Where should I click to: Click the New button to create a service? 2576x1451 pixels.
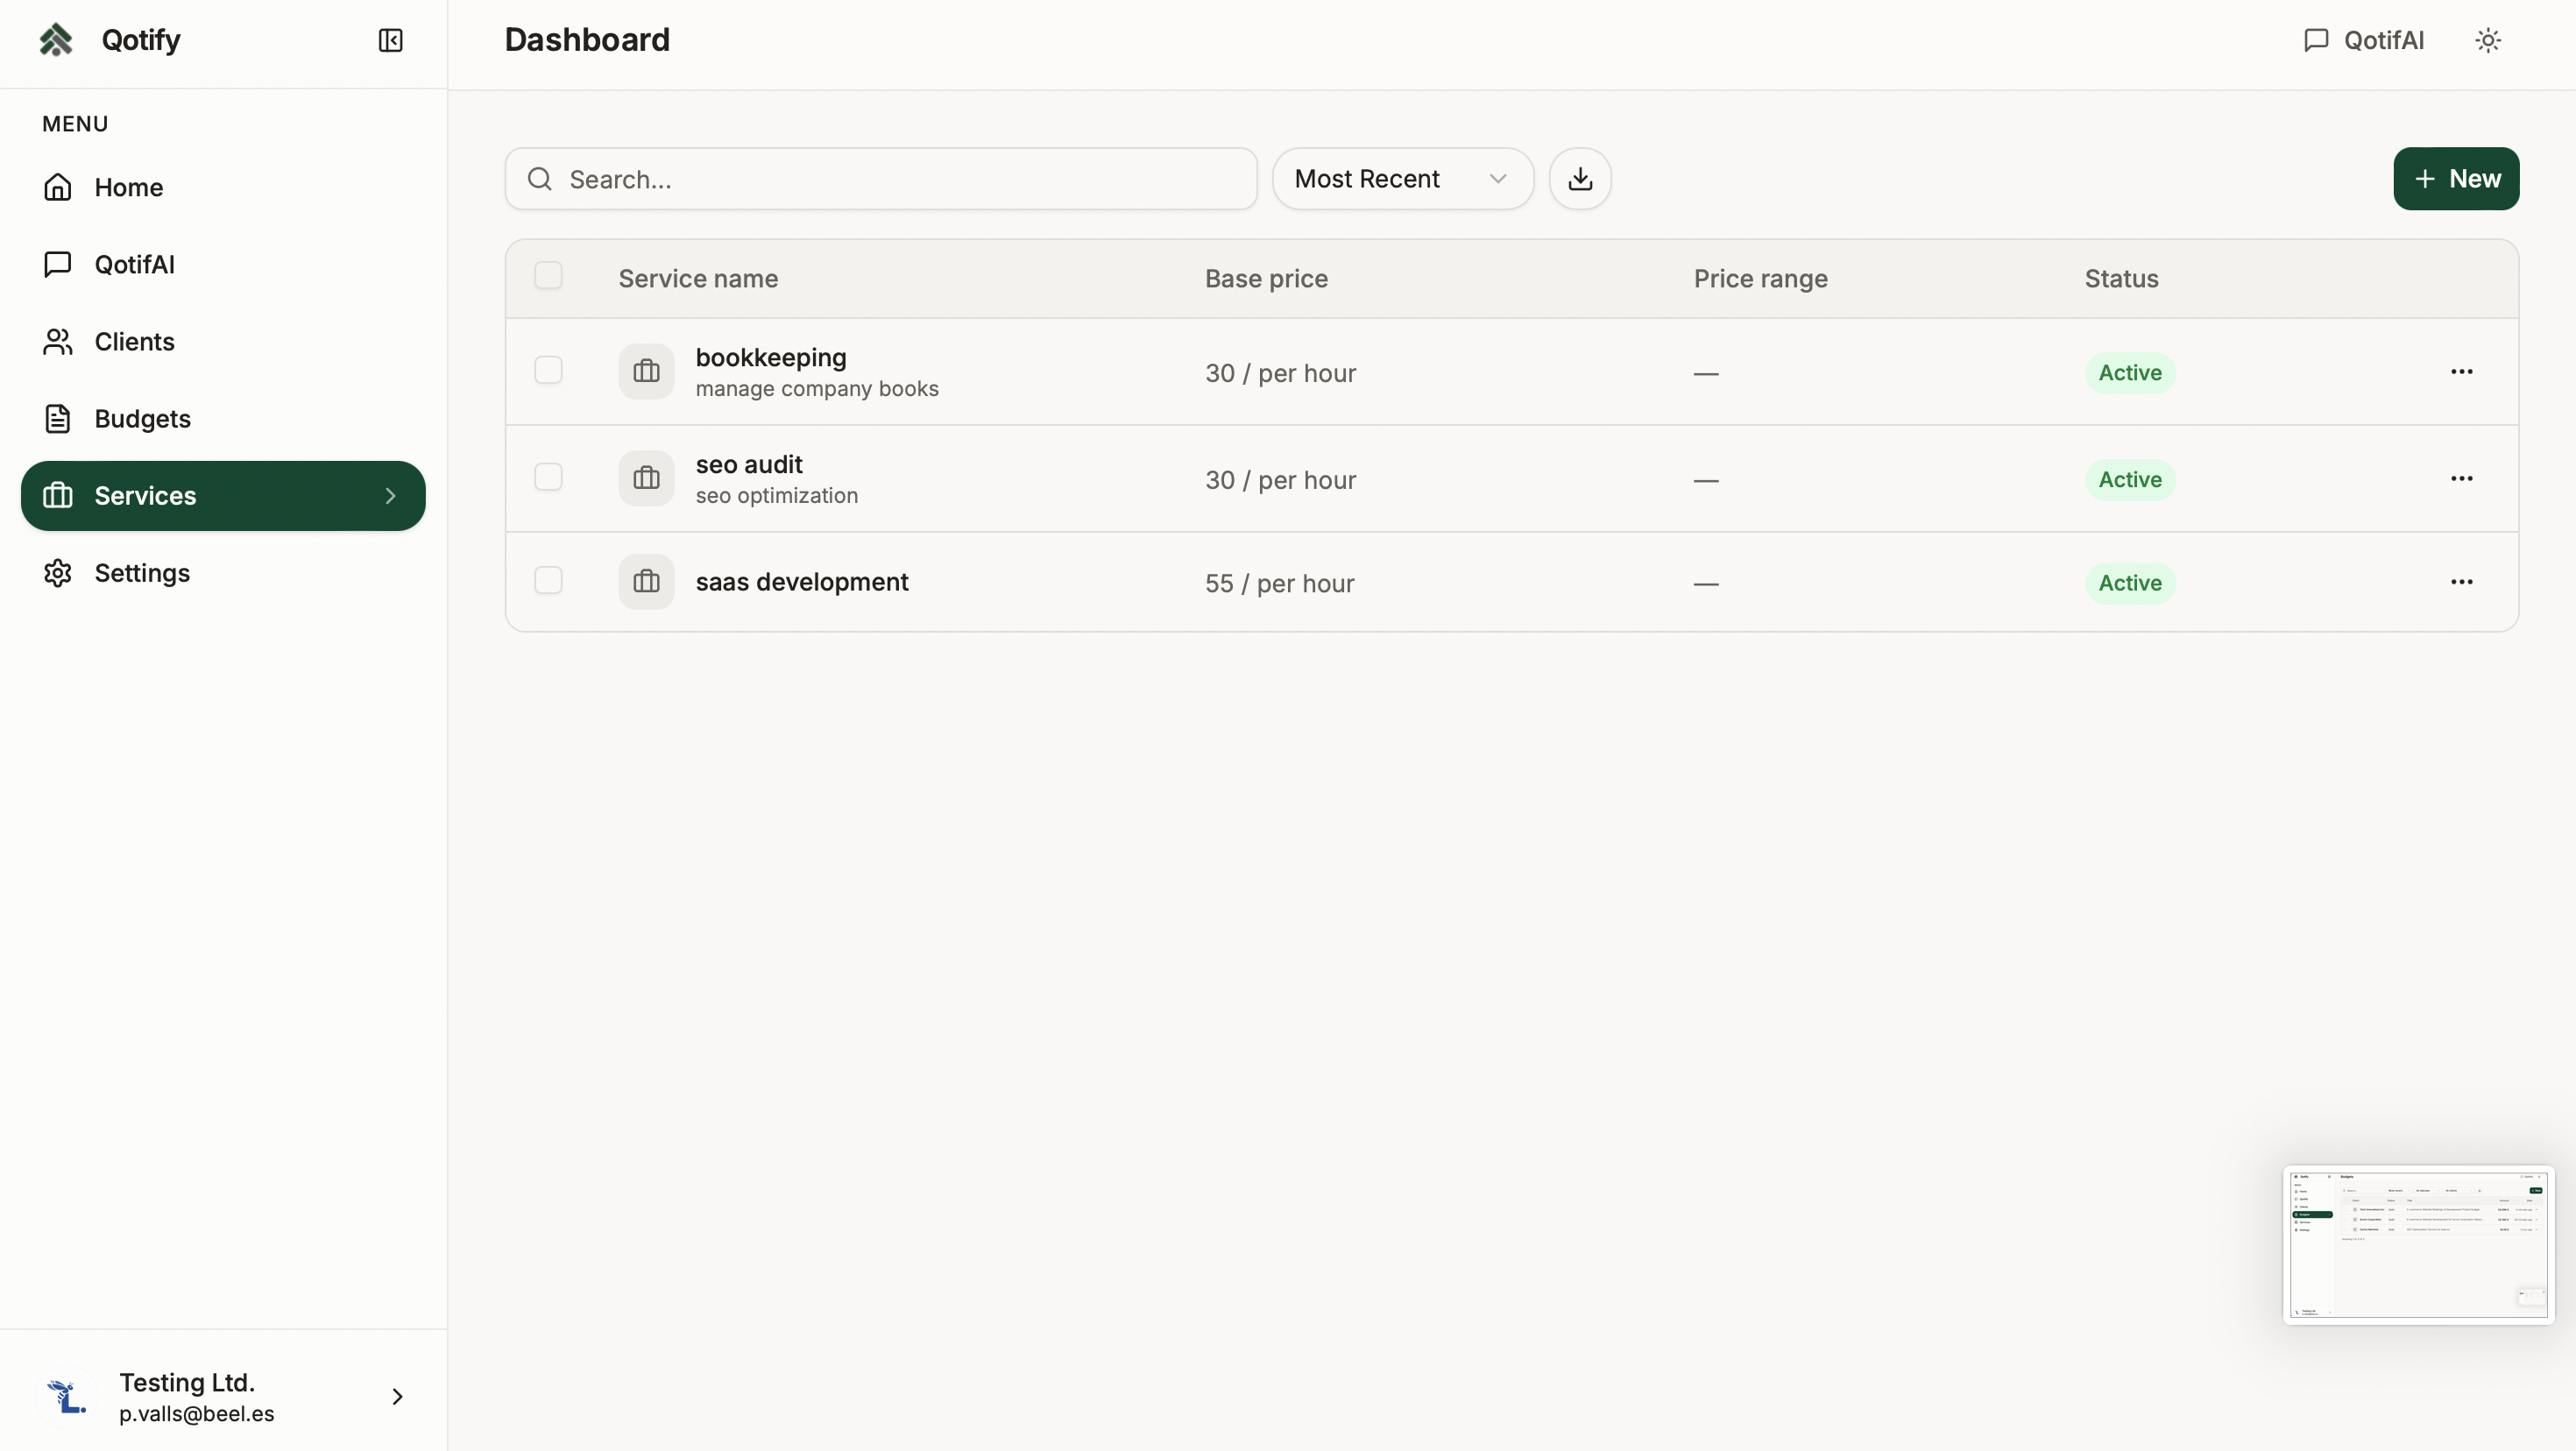pyautogui.click(x=2457, y=179)
